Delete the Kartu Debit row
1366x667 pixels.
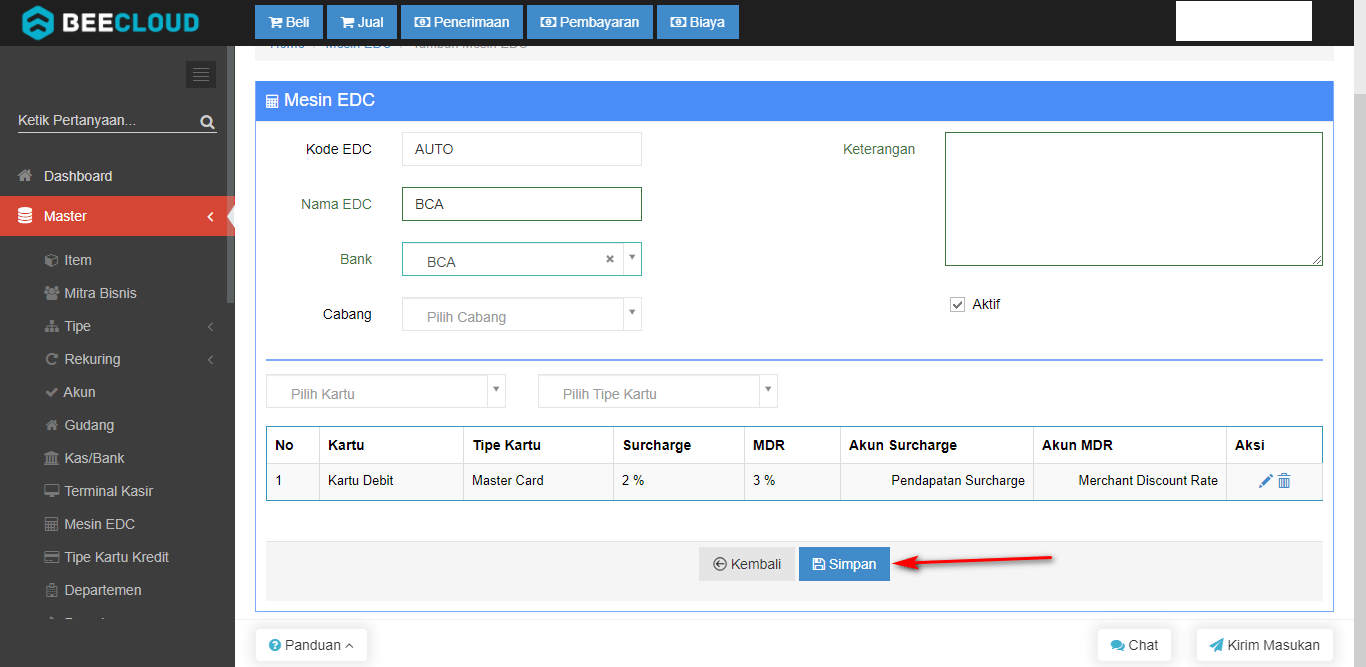pyautogui.click(x=1284, y=481)
